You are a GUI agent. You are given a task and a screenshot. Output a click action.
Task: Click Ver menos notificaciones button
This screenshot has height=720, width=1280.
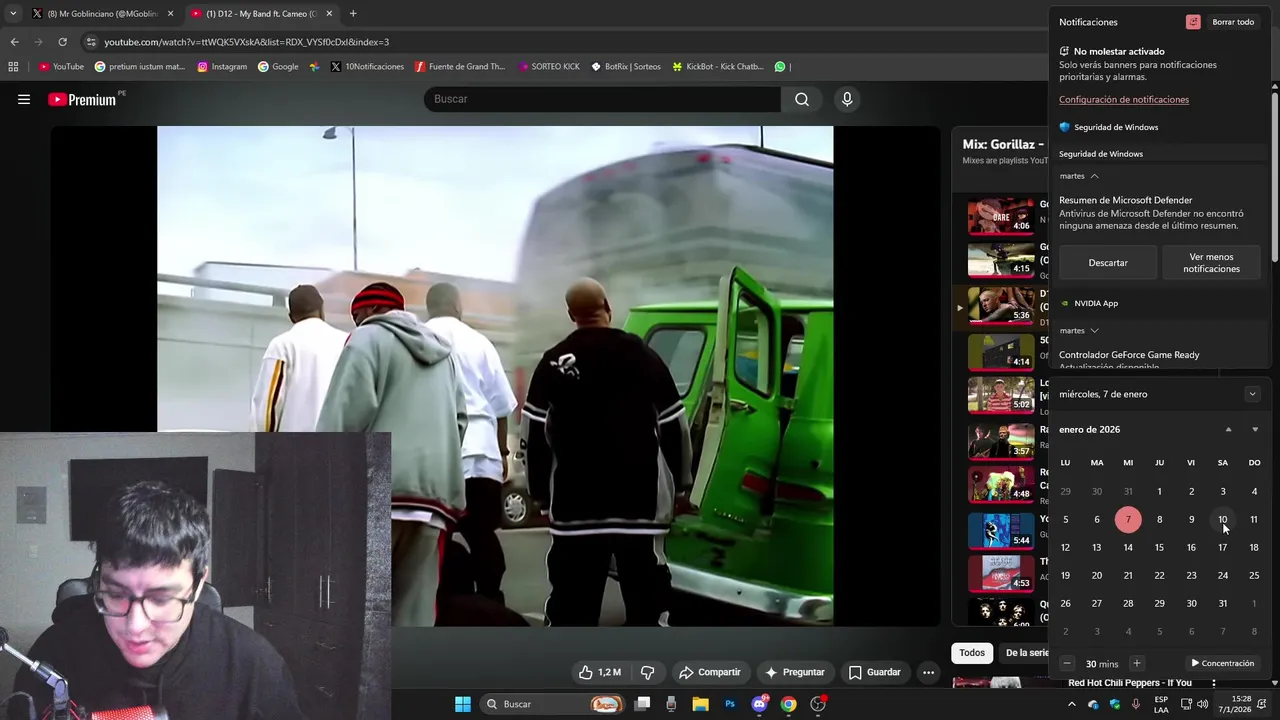(x=1211, y=263)
